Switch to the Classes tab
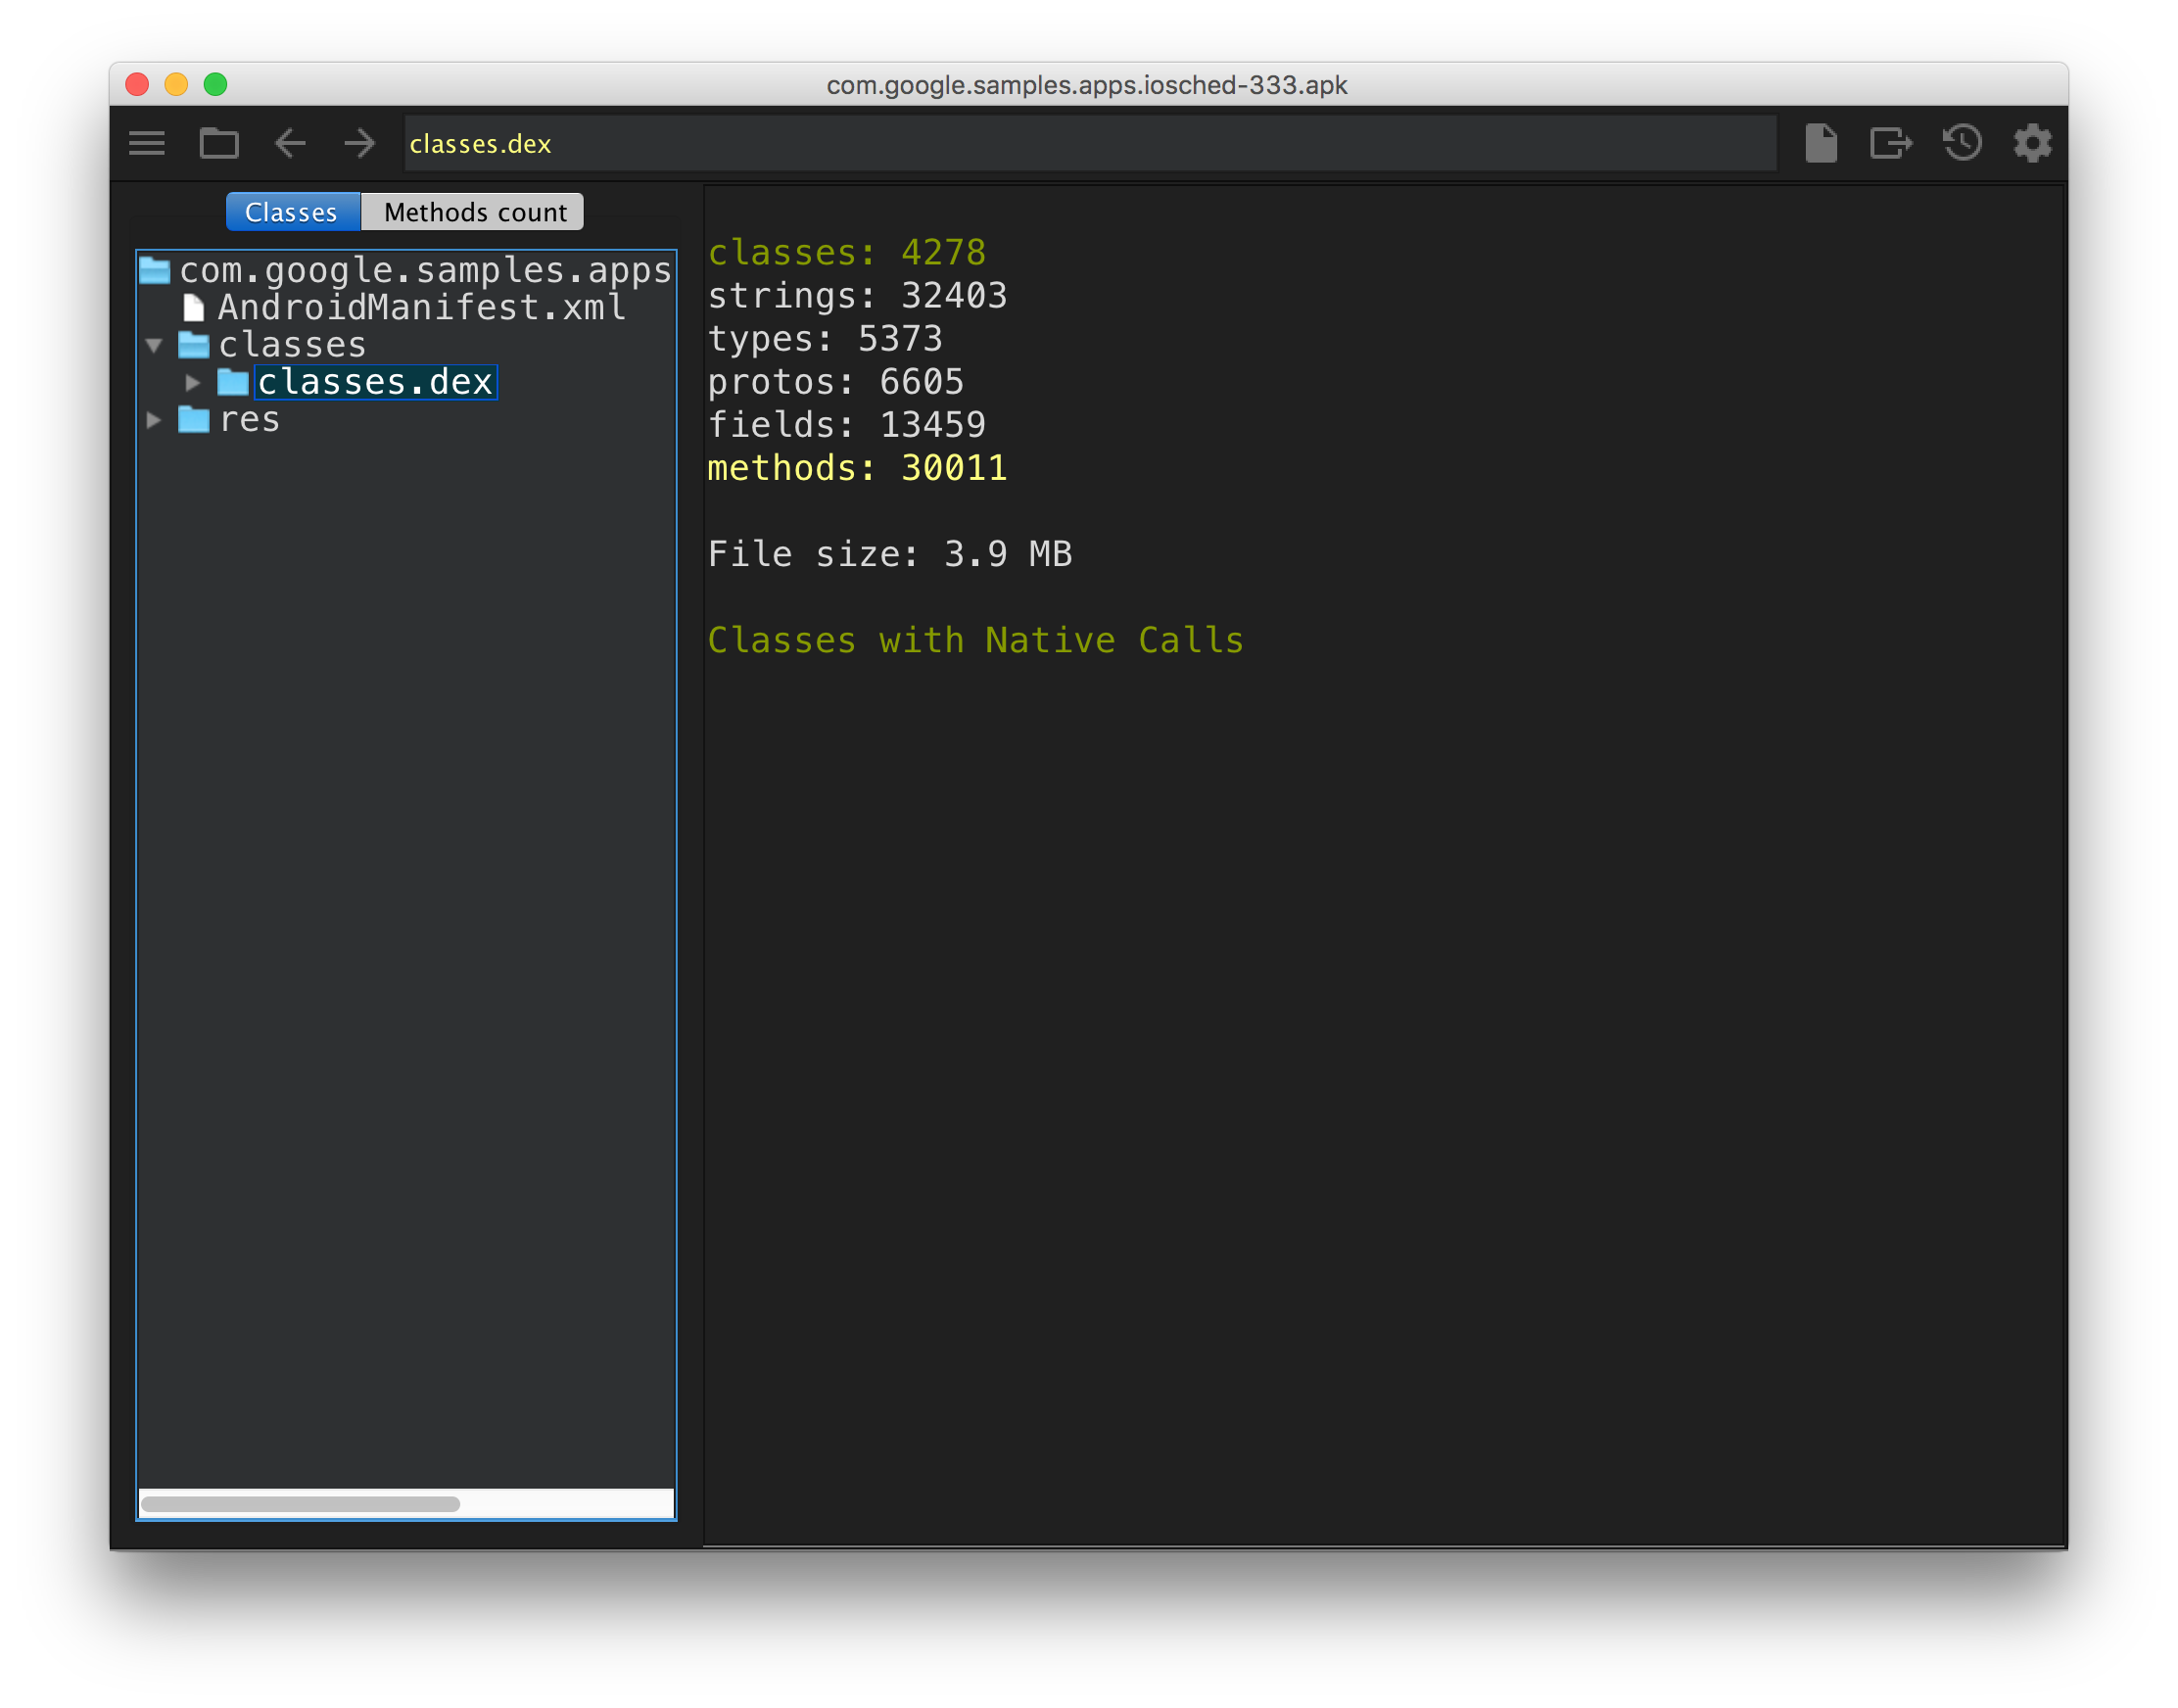Screen dimensions: 2178x1708 click(x=292, y=212)
